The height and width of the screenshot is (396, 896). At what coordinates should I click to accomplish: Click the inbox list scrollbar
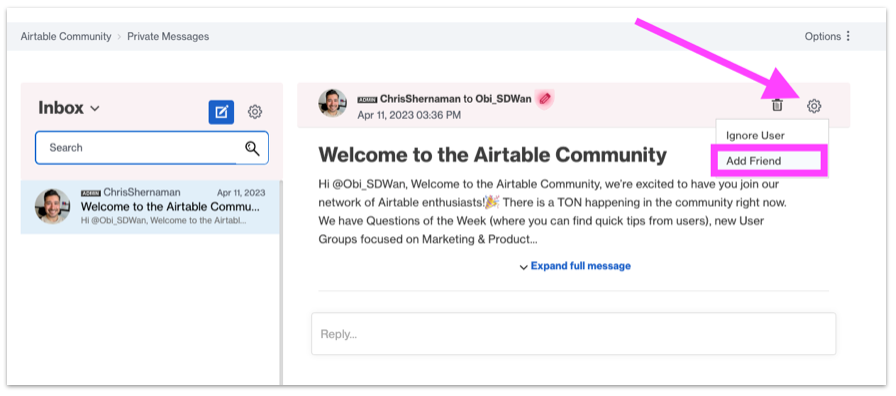pos(281,282)
